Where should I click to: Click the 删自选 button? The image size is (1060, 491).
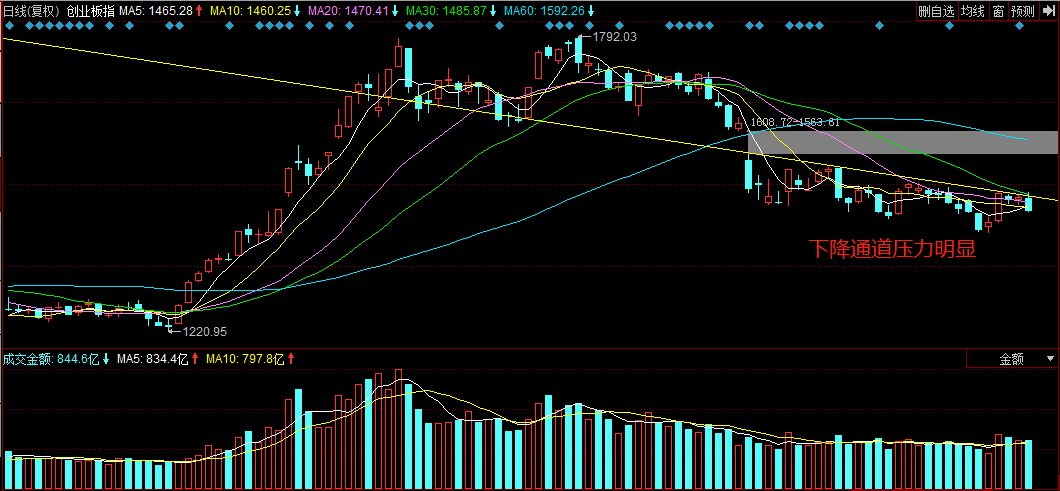[x=936, y=11]
